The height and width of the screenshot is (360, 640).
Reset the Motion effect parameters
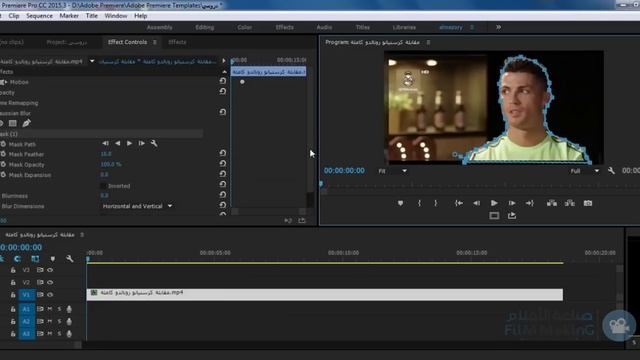(222, 81)
